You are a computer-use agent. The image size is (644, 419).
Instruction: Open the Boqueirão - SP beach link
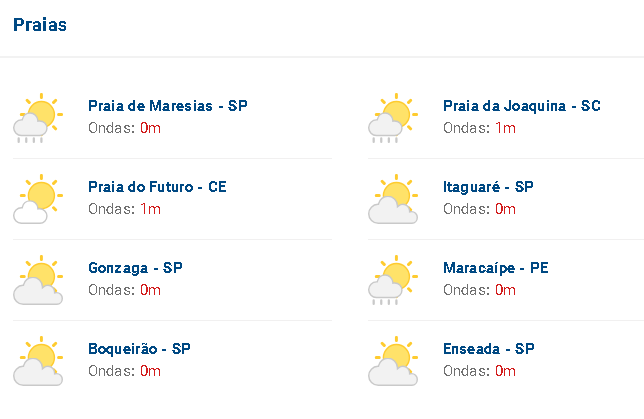tap(139, 349)
